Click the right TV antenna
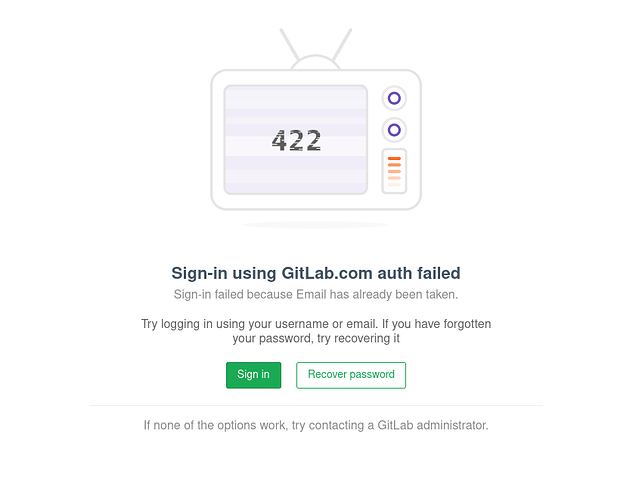The height and width of the screenshot is (499, 636). click(x=342, y=45)
